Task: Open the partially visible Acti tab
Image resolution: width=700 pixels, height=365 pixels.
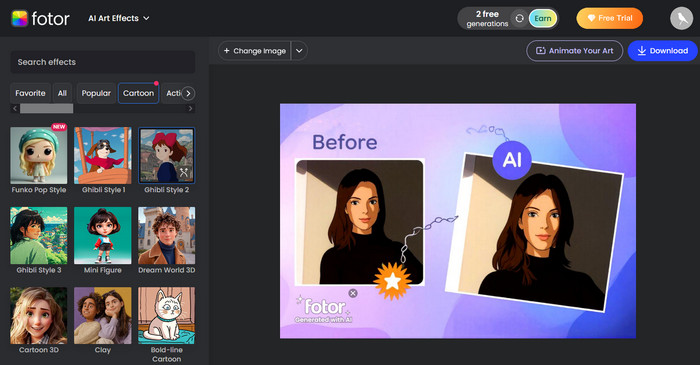Action: point(172,93)
